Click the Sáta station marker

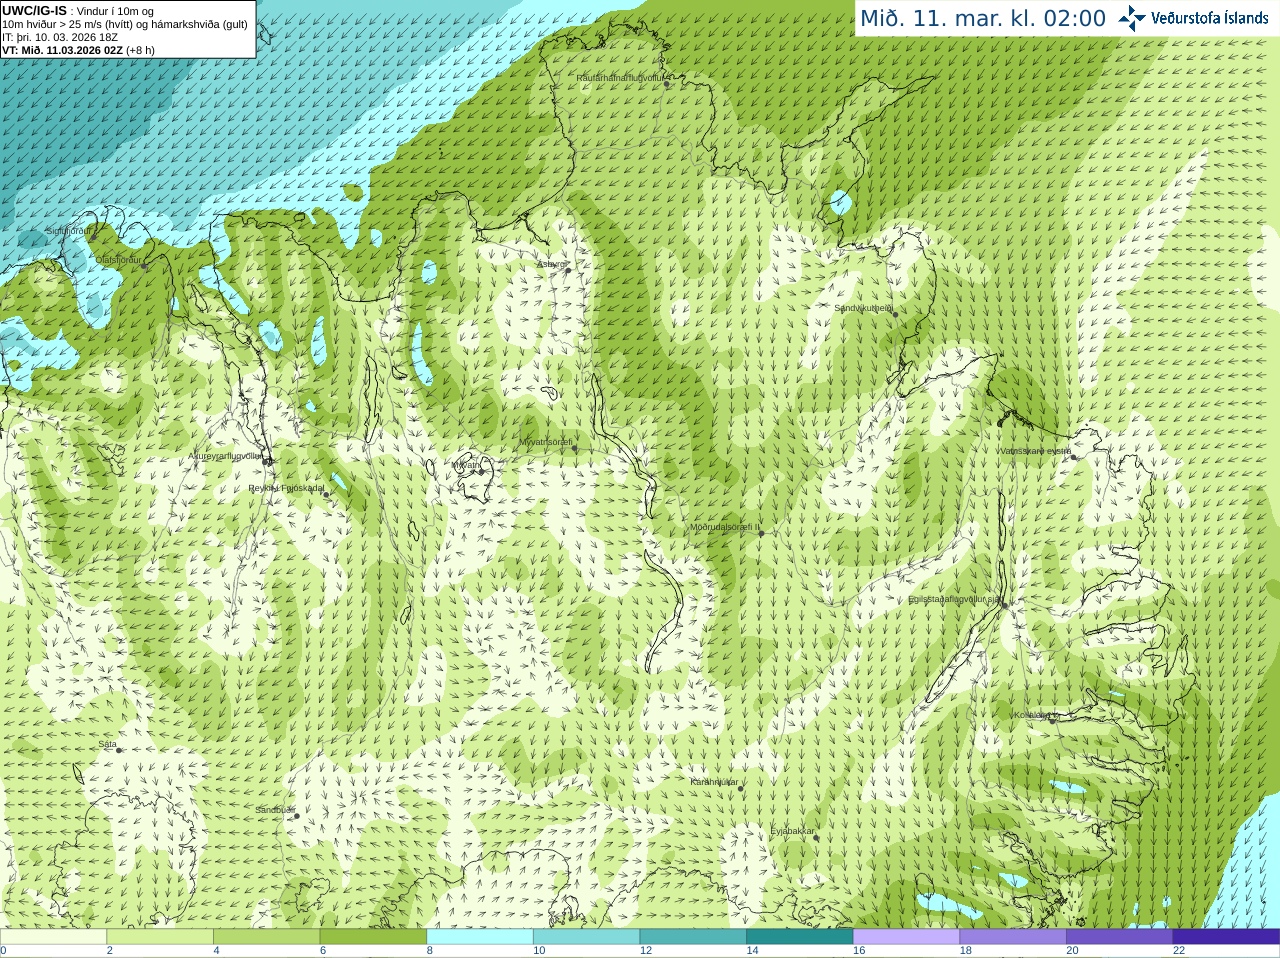(x=119, y=750)
